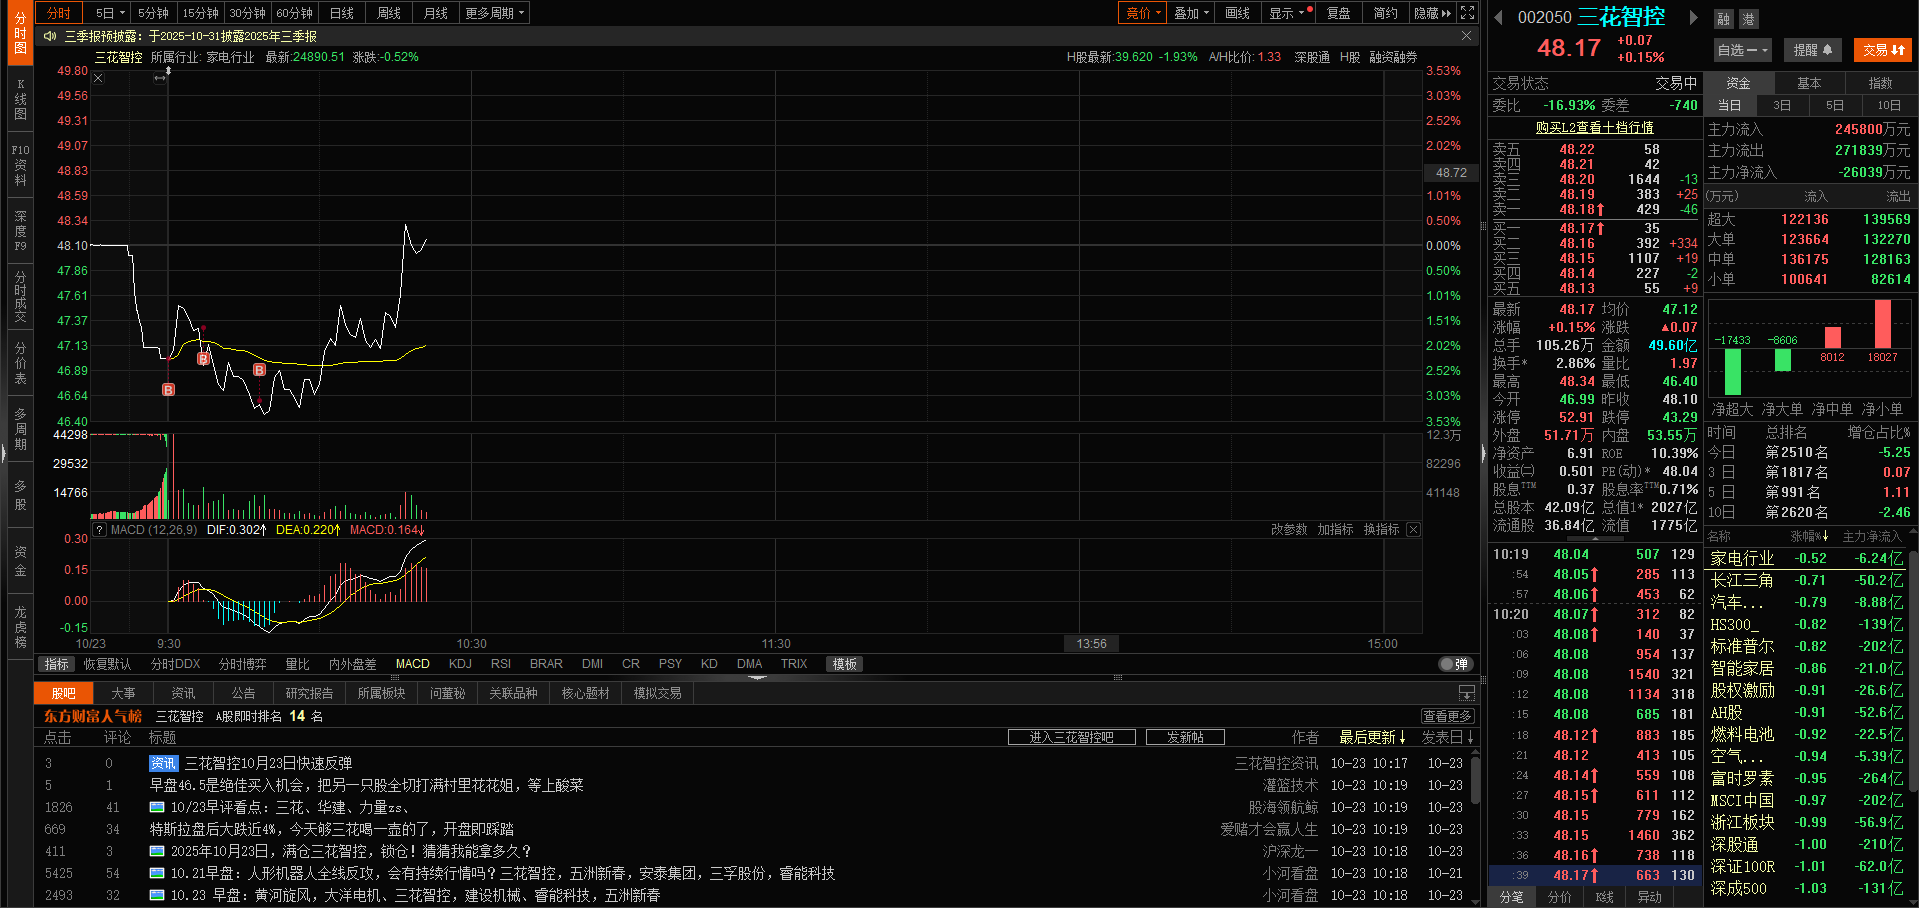Open the 显示 display dropdown
Screen dimensions: 1919x908
tap(1286, 13)
